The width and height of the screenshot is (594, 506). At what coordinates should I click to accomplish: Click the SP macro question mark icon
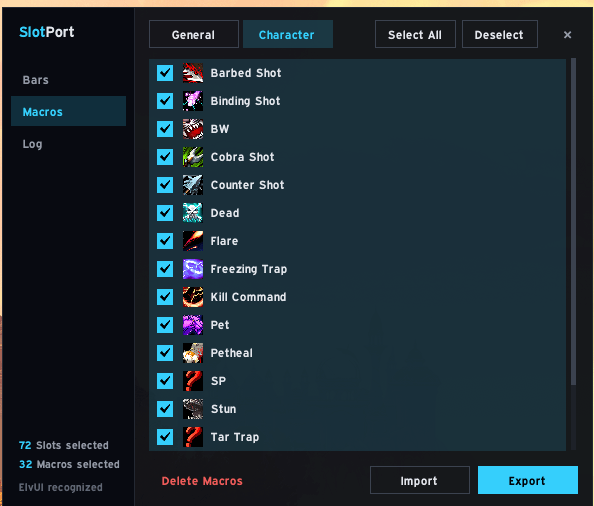pyautogui.click(x=193, y=381)
